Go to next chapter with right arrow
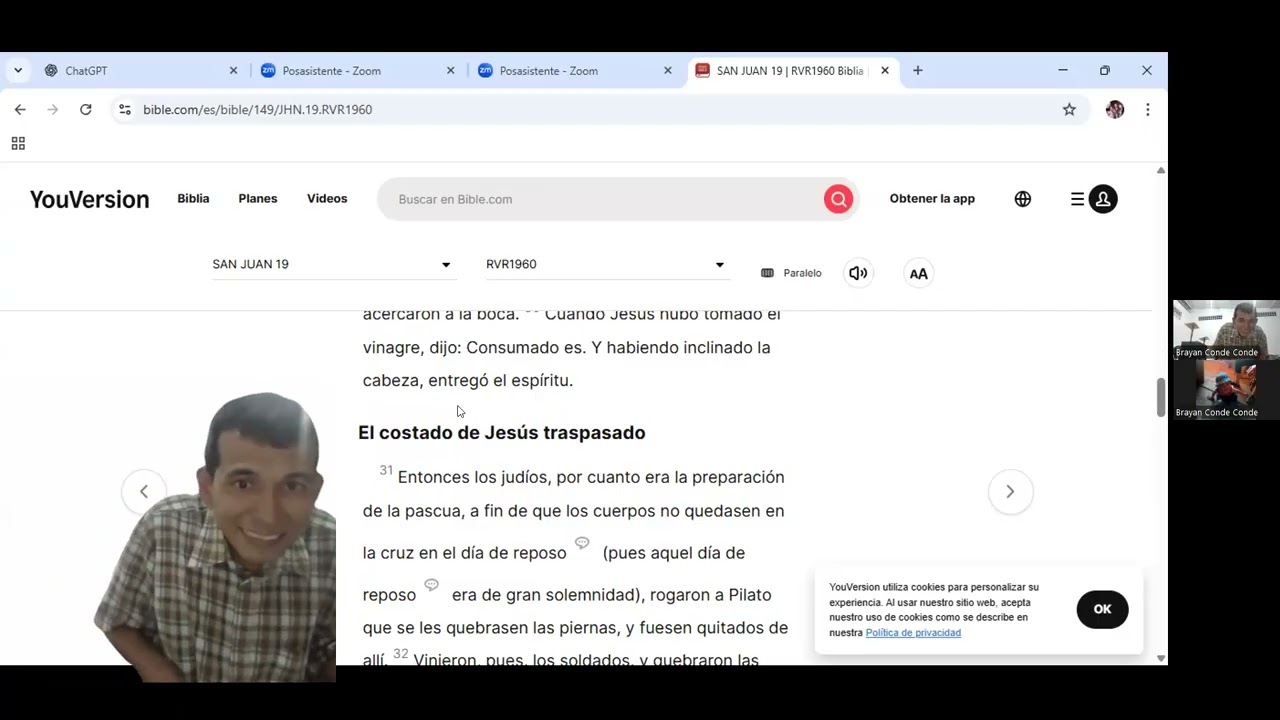The image size is (1280, 720). coord(1010,491)
